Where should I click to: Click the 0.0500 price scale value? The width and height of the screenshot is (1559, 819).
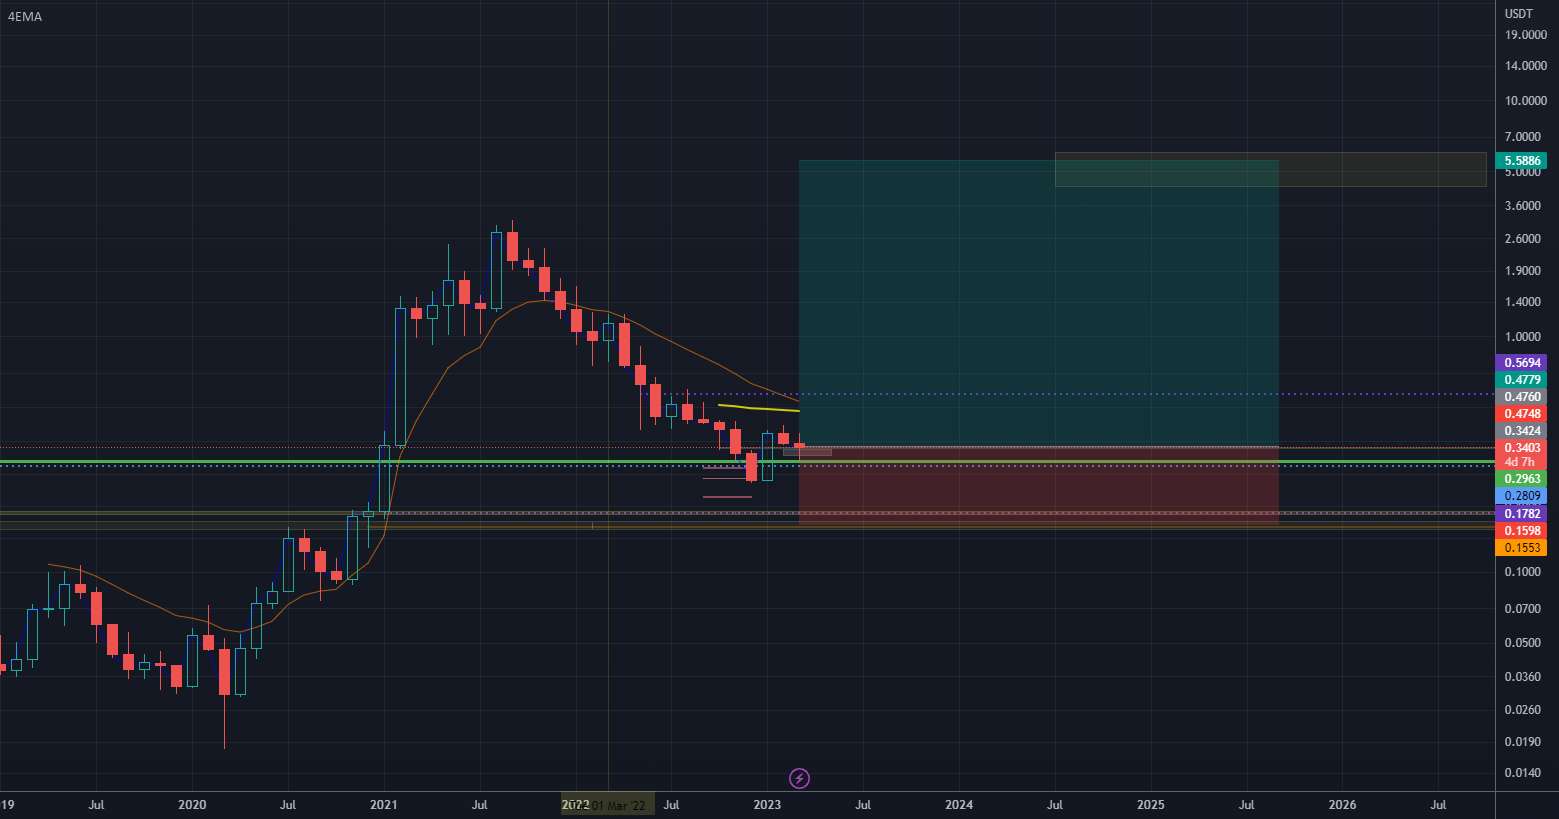click(x=1524, y=643)
